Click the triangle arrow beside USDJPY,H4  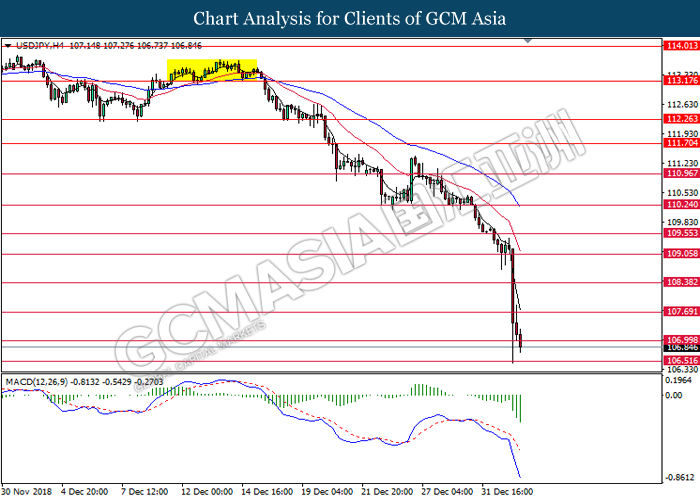coord(8,46)
